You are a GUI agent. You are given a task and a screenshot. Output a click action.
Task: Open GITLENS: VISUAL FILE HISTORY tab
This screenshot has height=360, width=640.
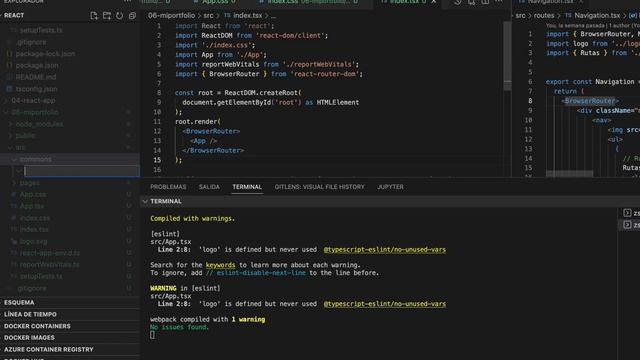(x=320, y=187)
